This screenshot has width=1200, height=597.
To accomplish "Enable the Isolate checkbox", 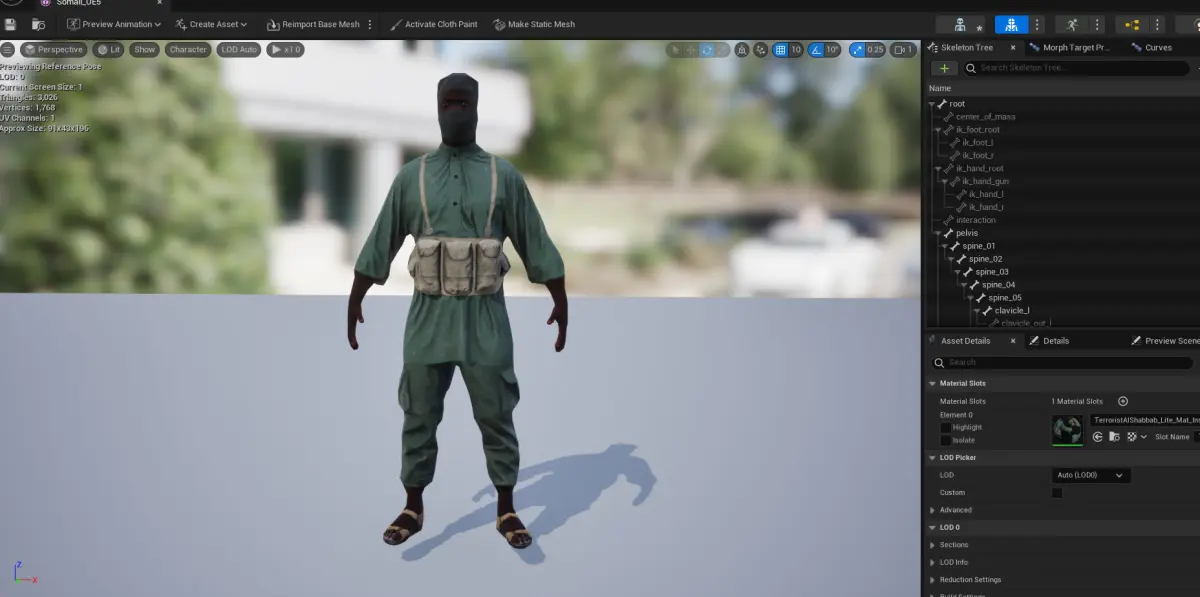I will point(946,440).
